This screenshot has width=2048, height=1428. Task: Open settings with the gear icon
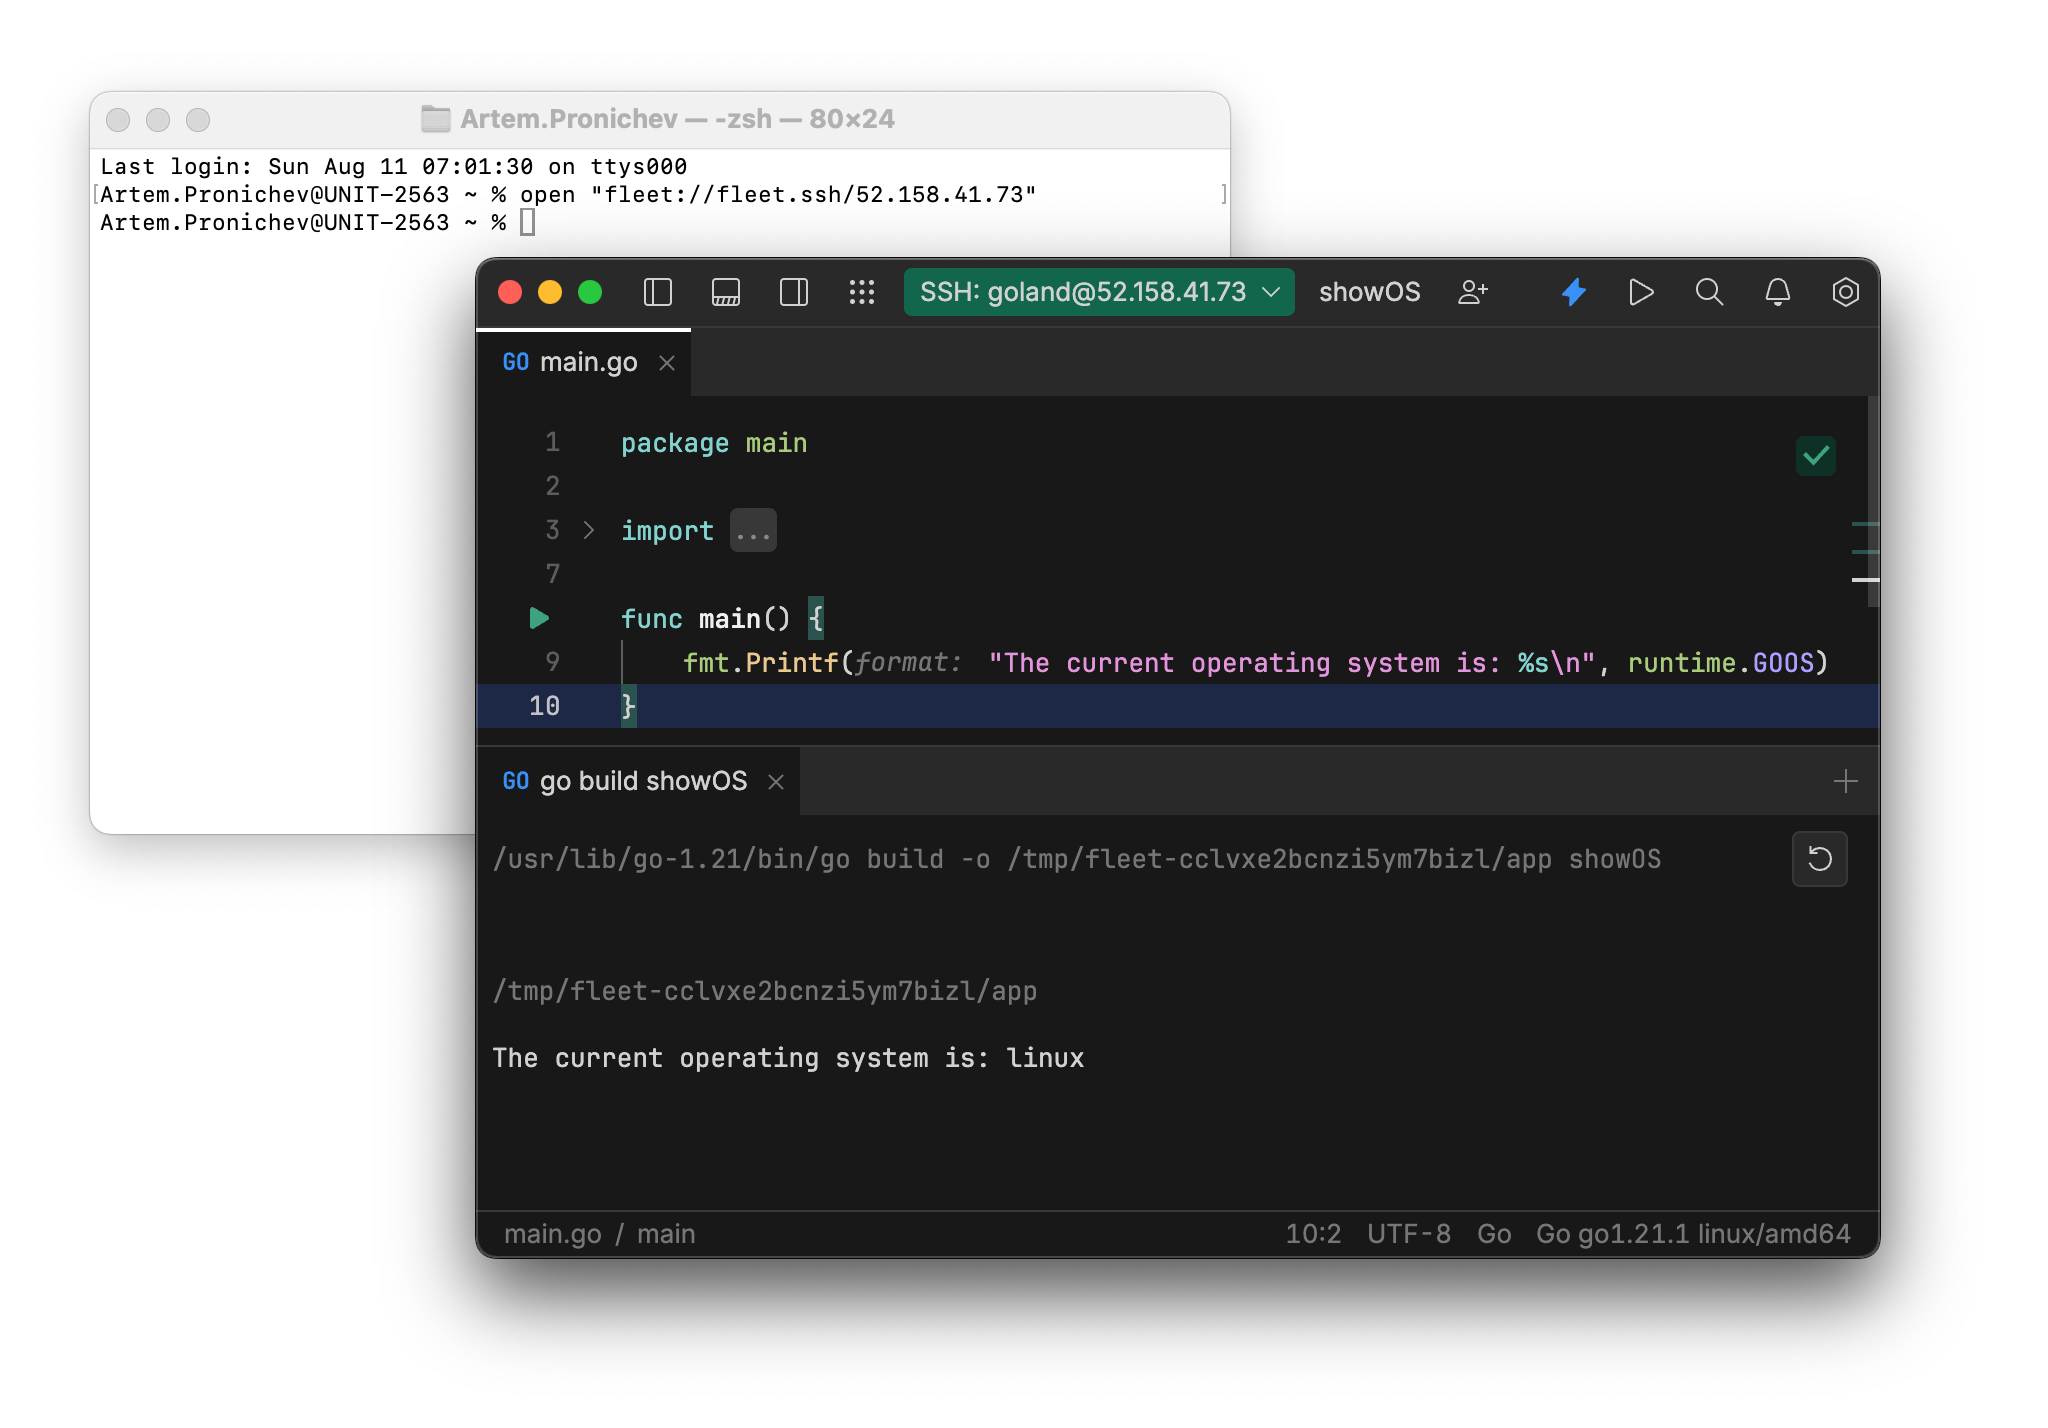(x=1845, y=292)
